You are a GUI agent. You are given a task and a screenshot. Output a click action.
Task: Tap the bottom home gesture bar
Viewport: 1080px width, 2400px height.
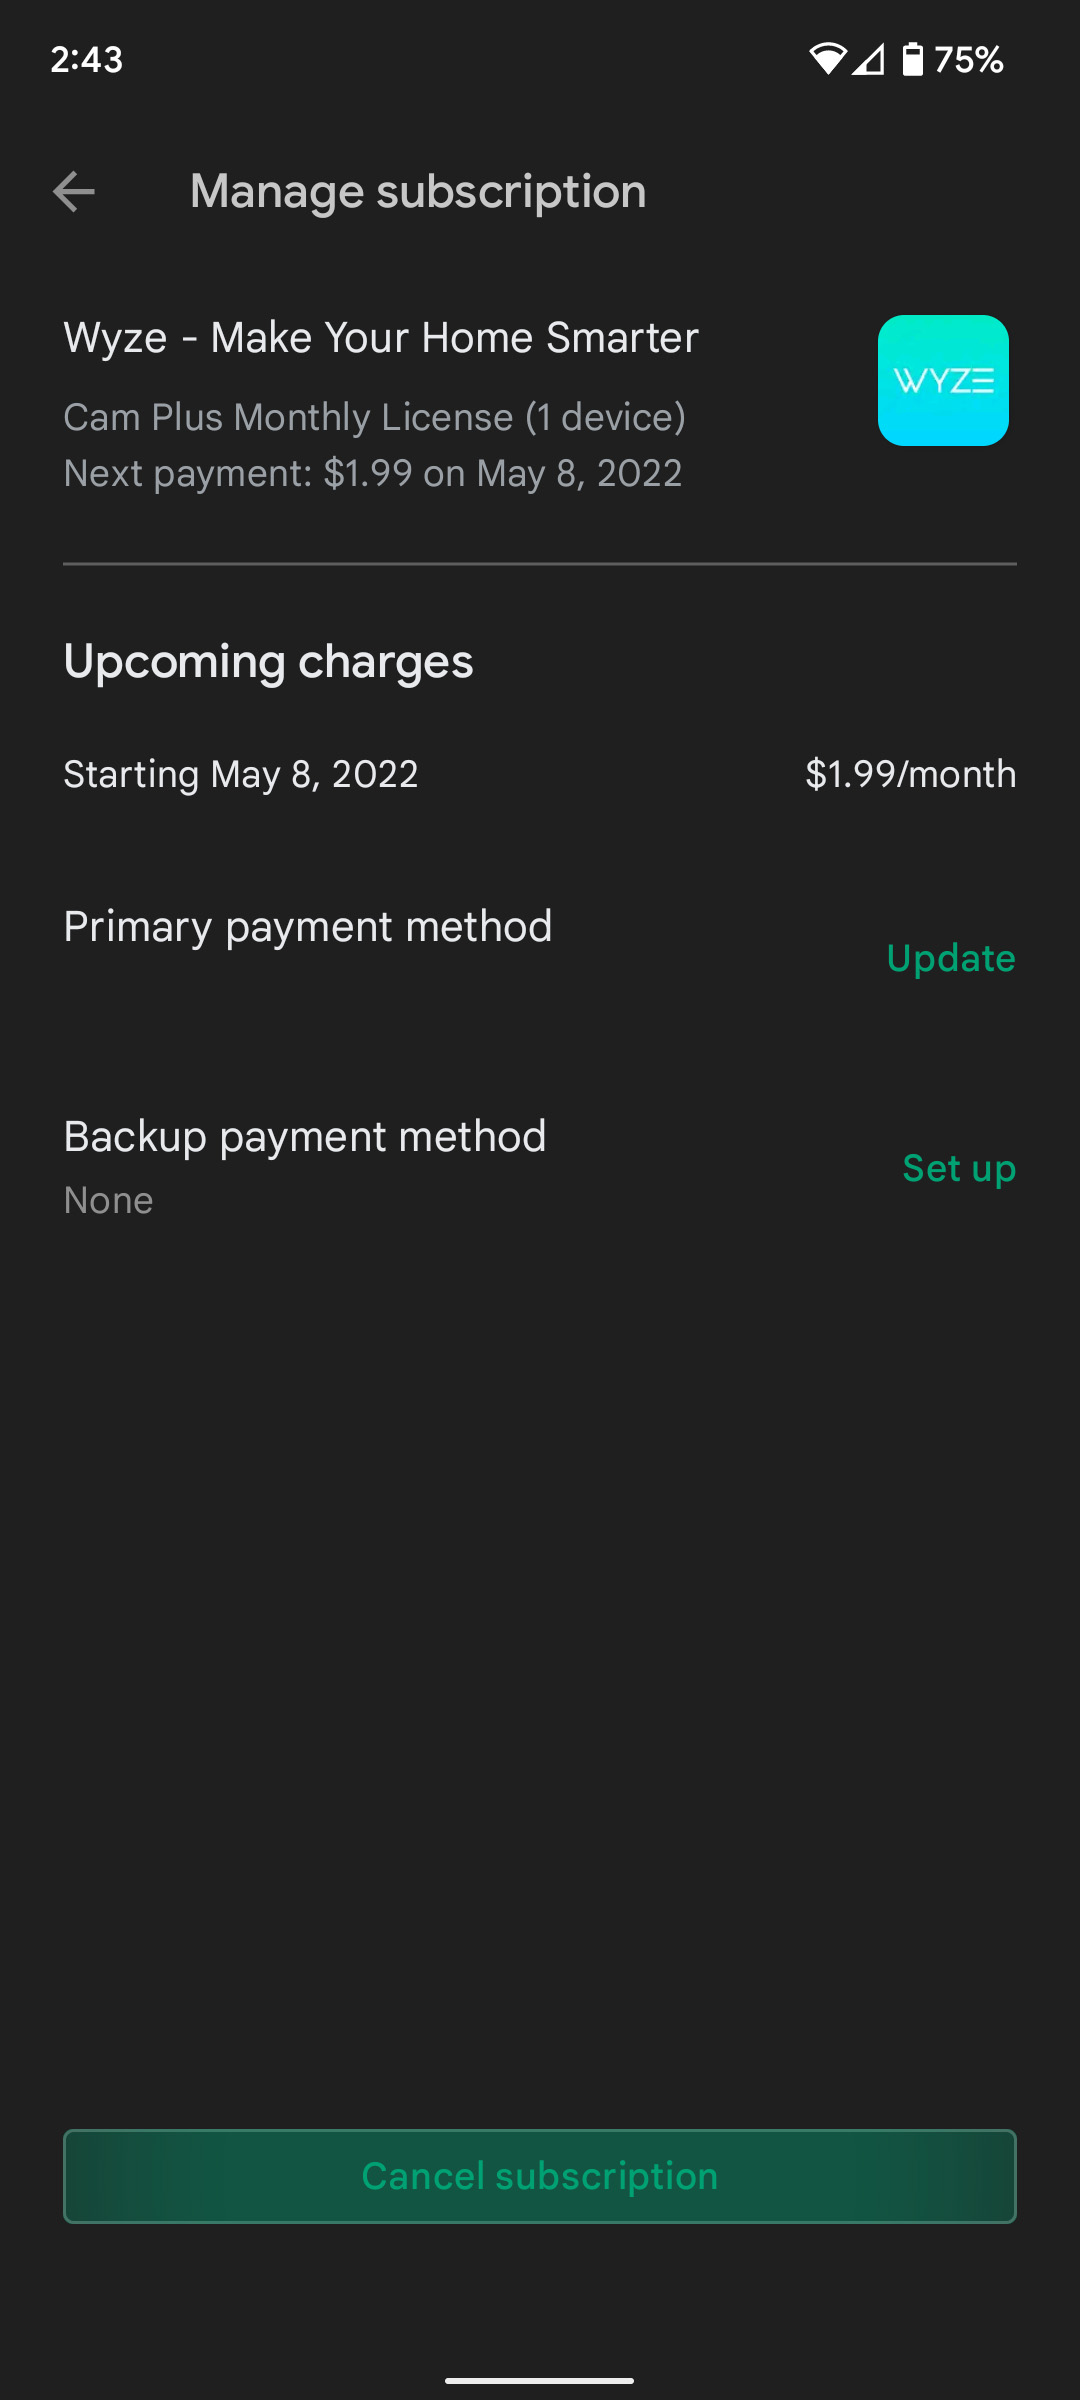point(540,2380)
